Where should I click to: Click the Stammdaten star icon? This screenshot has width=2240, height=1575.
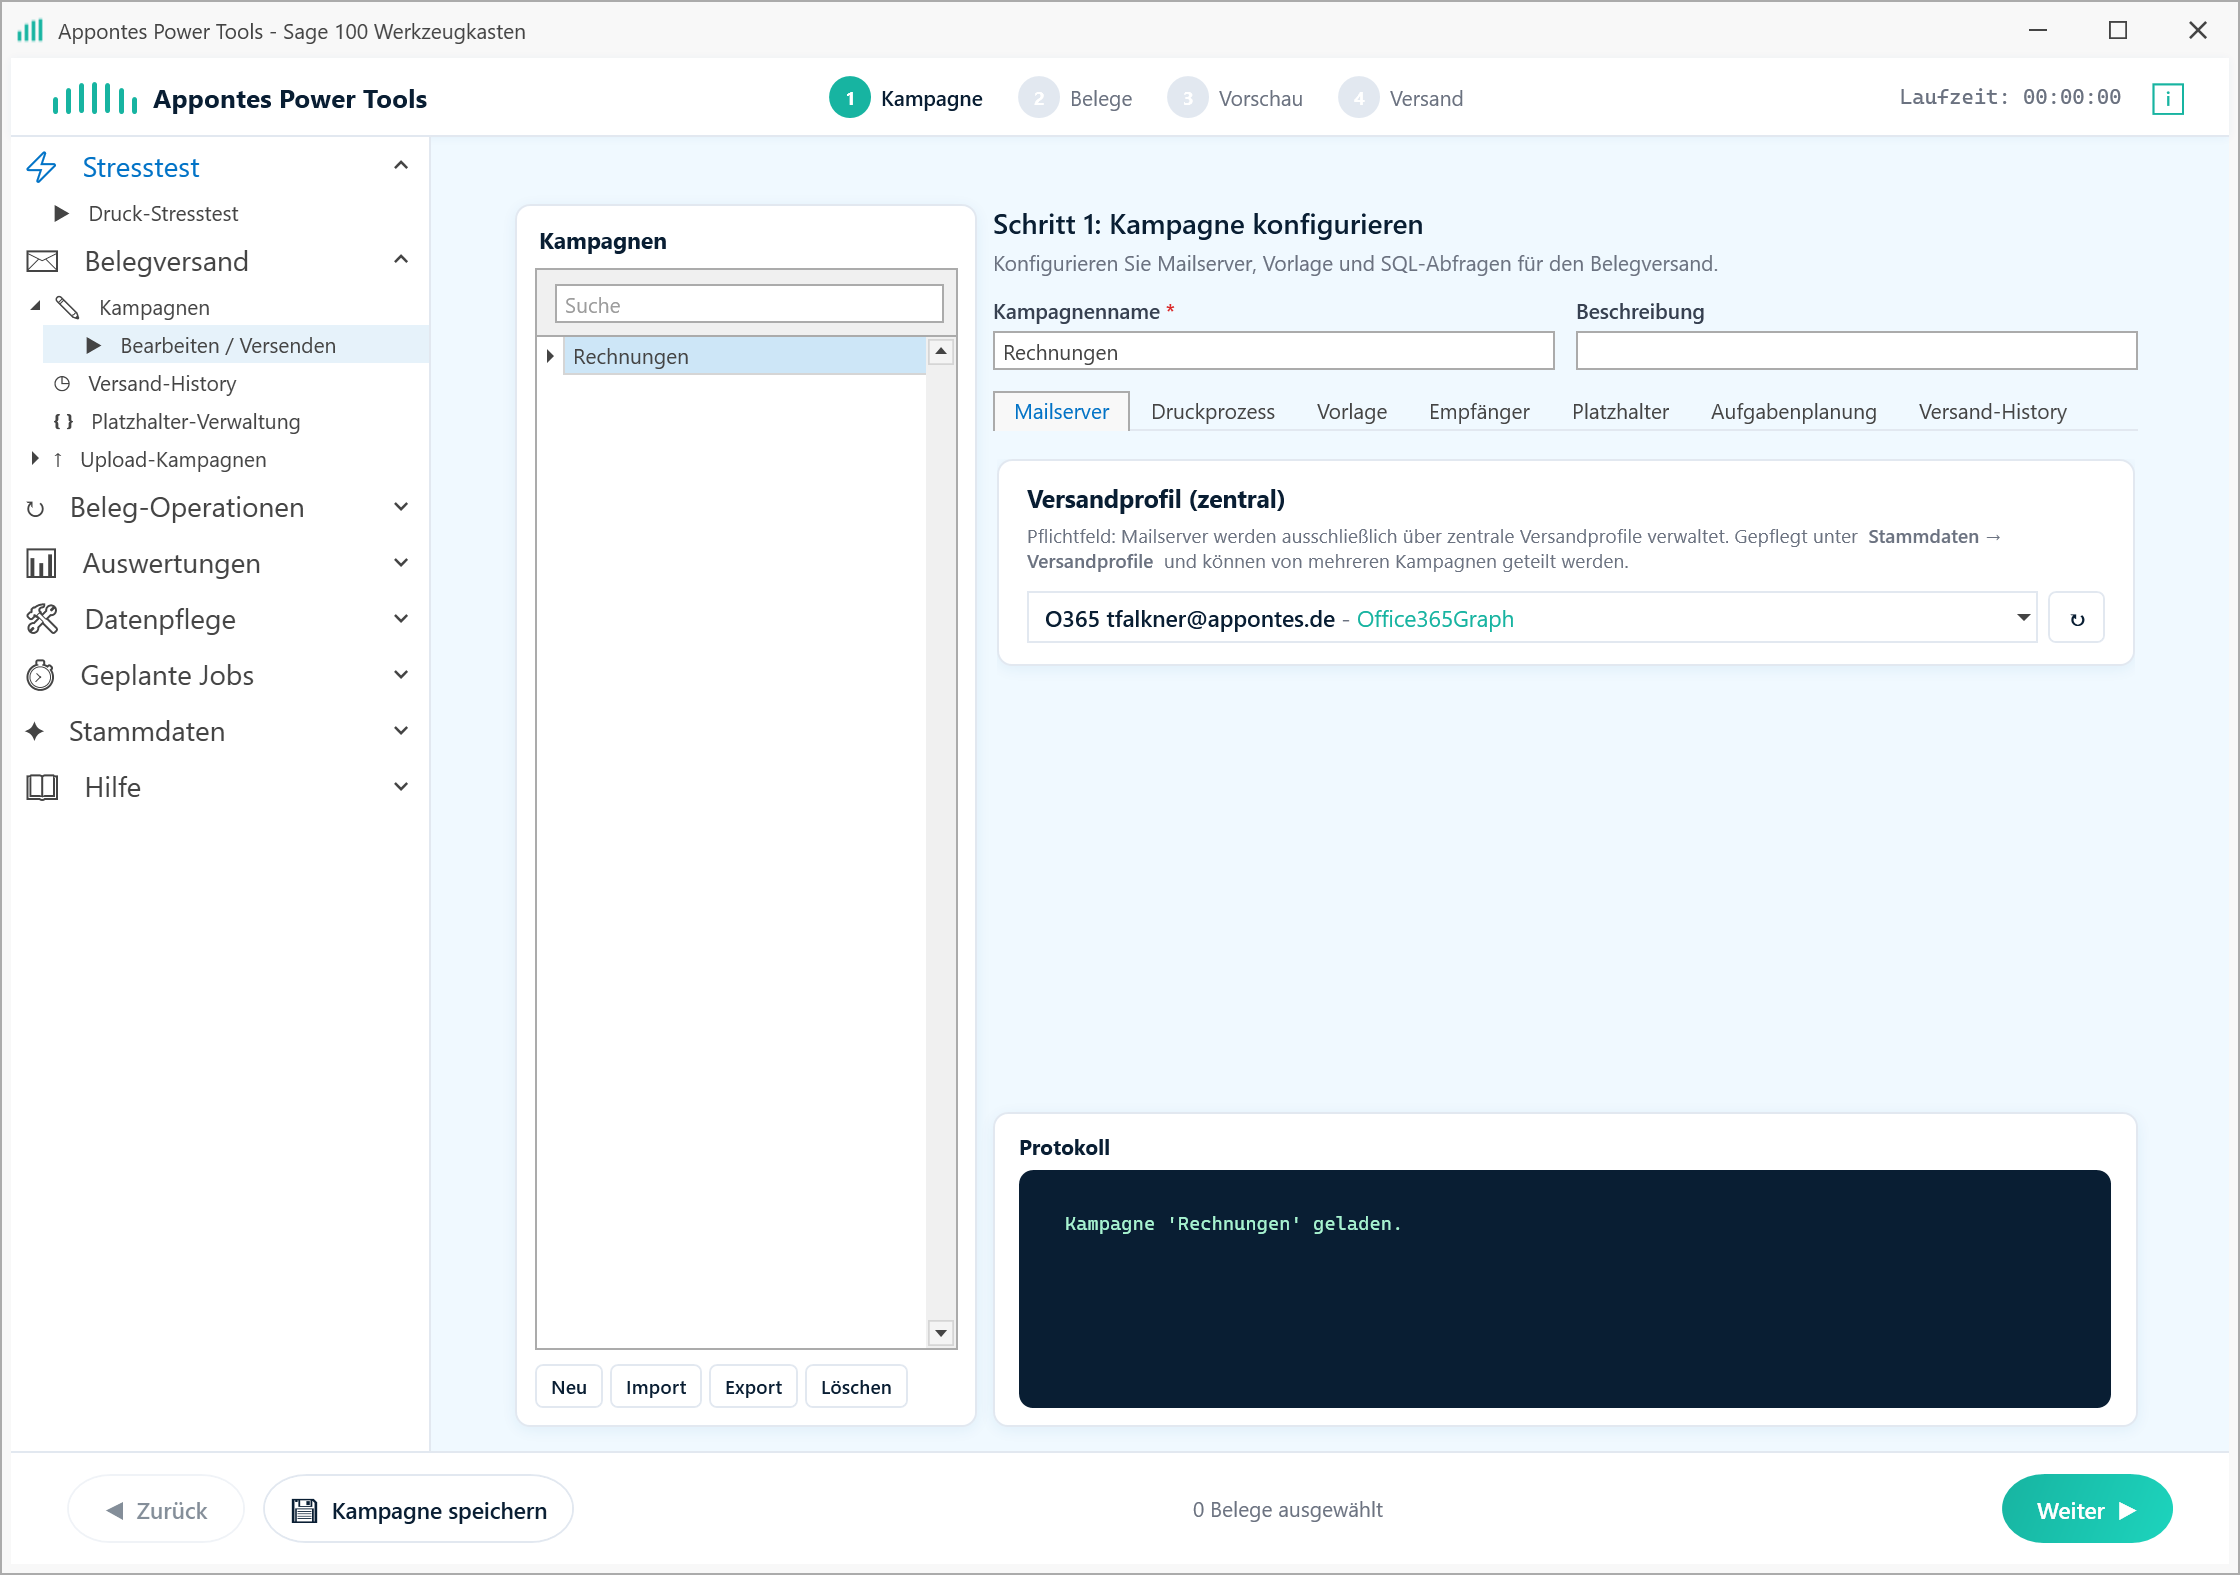coord(35,731)
